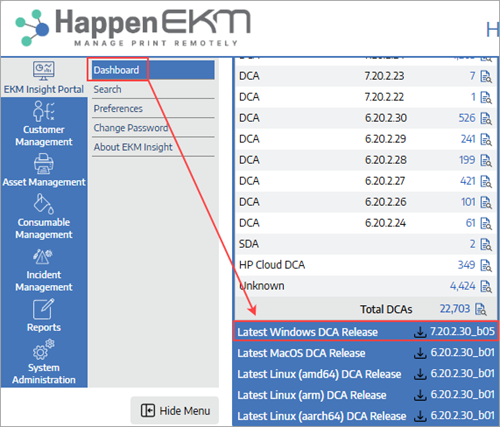View details icon for DCA 6.20.2.24

486,223
